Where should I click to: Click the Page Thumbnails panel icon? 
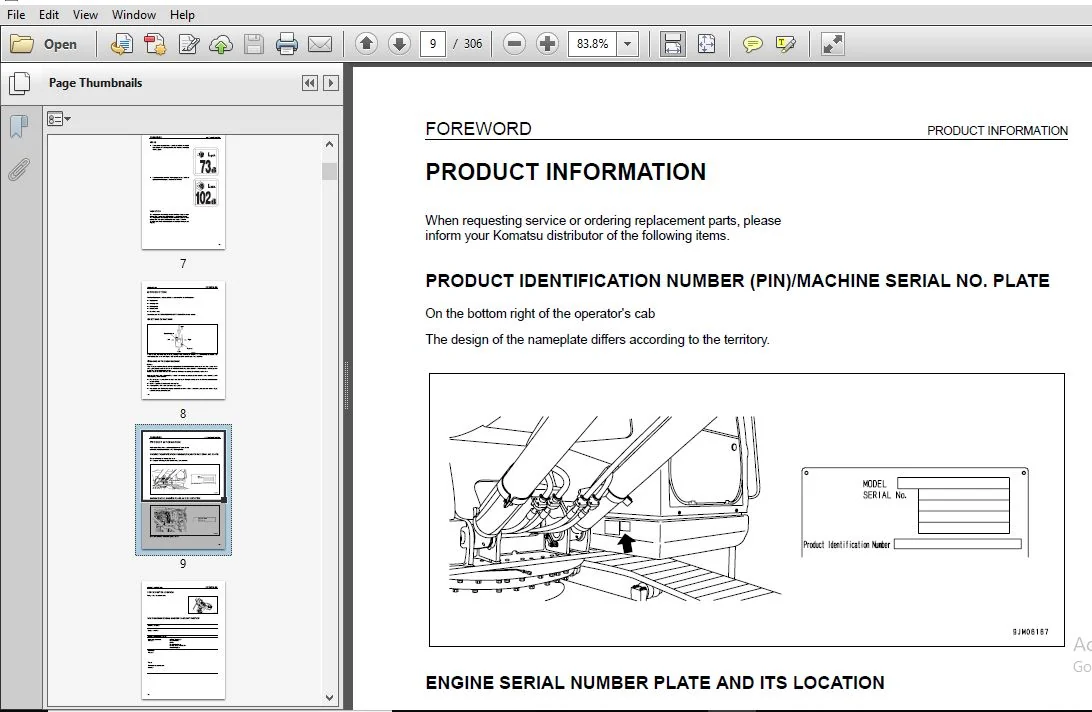(x=20, y=84)
